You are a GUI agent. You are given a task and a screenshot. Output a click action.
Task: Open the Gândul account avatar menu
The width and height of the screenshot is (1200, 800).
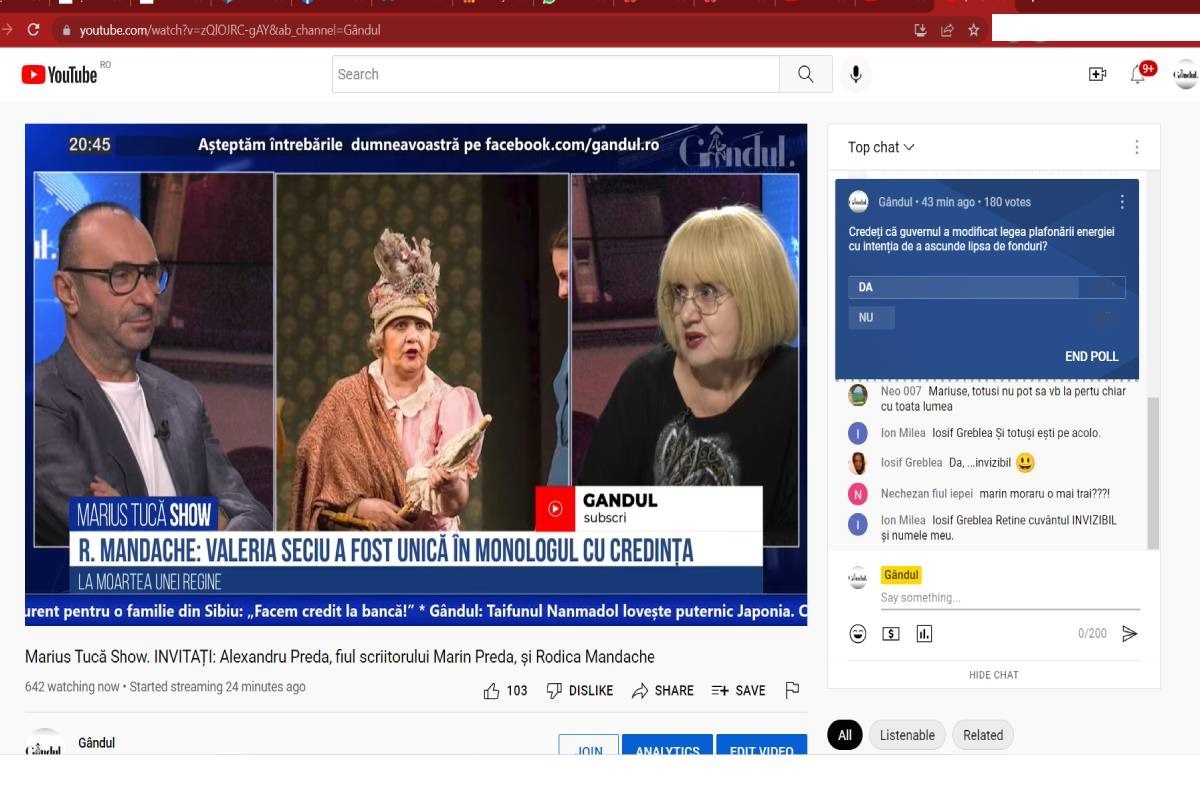1185,74
